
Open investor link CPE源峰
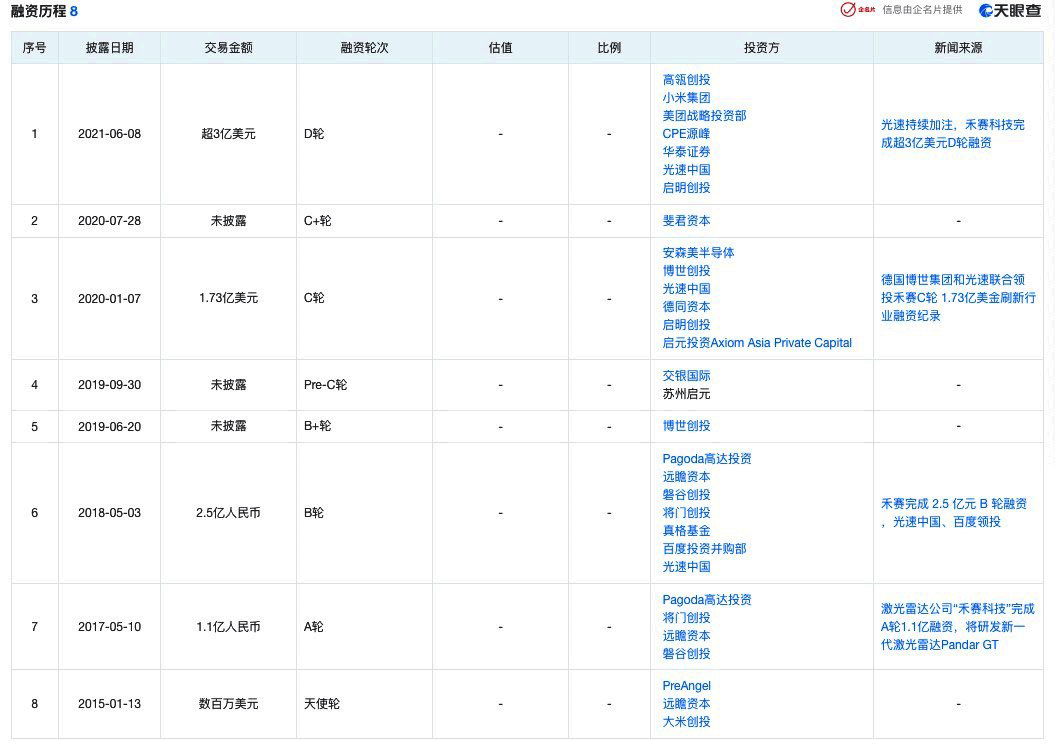(x=686, y=134)
